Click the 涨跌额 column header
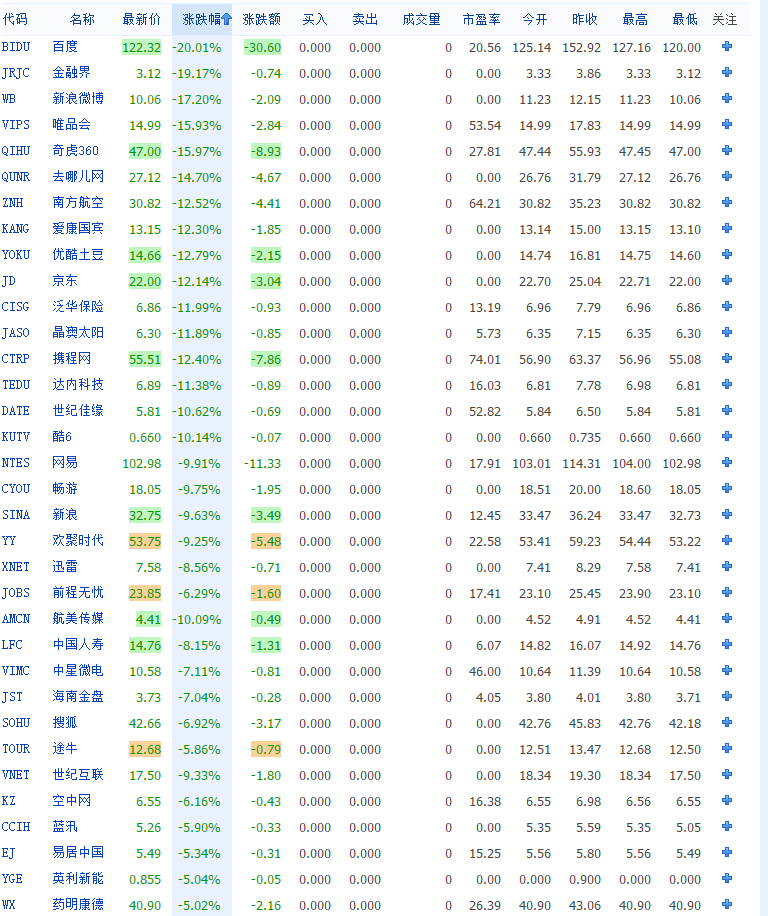768x916 pixels. click(262, 19)
